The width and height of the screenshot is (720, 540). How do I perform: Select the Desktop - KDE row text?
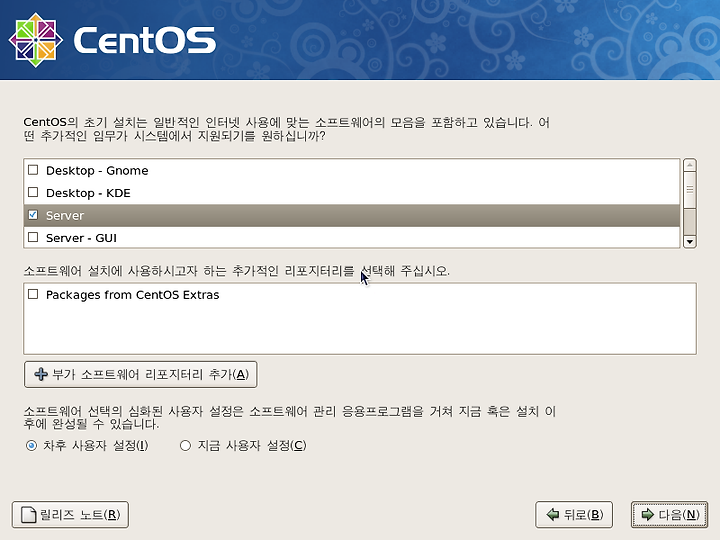tap(88, 193)
